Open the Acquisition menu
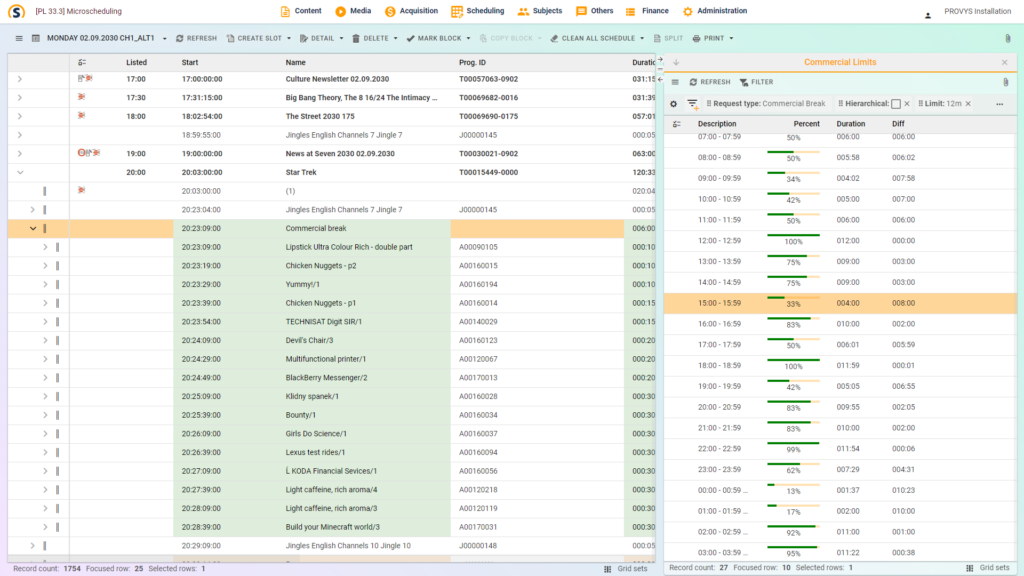This screenshot has width=1024, height=576. (x=411, y=11)
